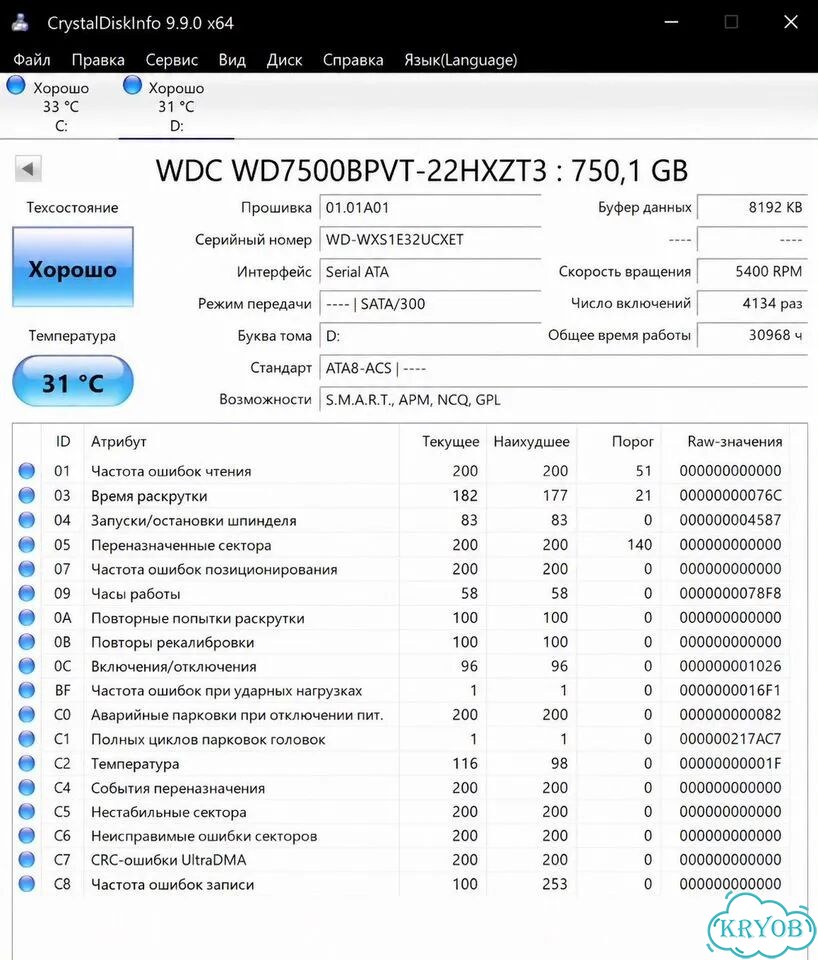Select the Частота ошибок позиционирования text

pyautogui.click(x=214, y=569)
